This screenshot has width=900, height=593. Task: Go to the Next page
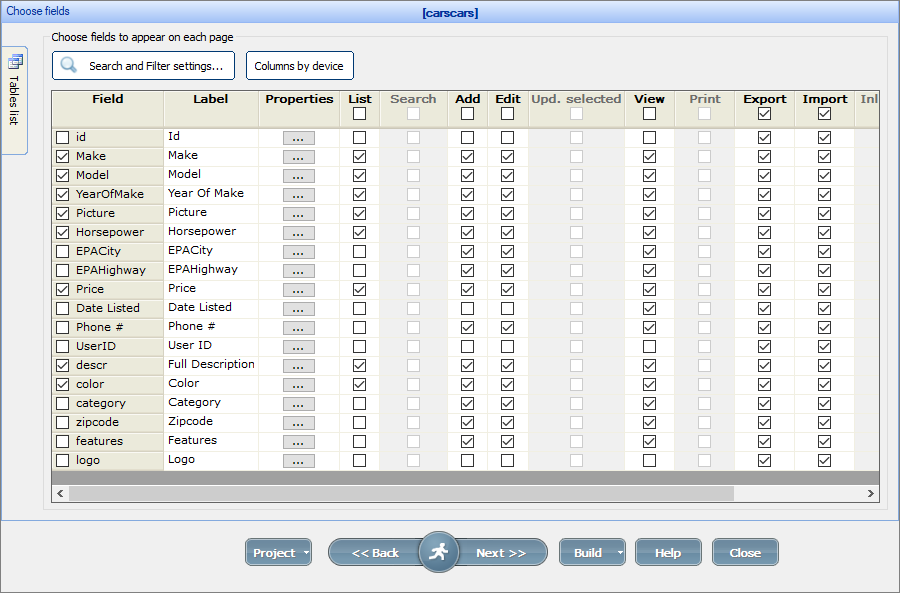click(501, 553)
